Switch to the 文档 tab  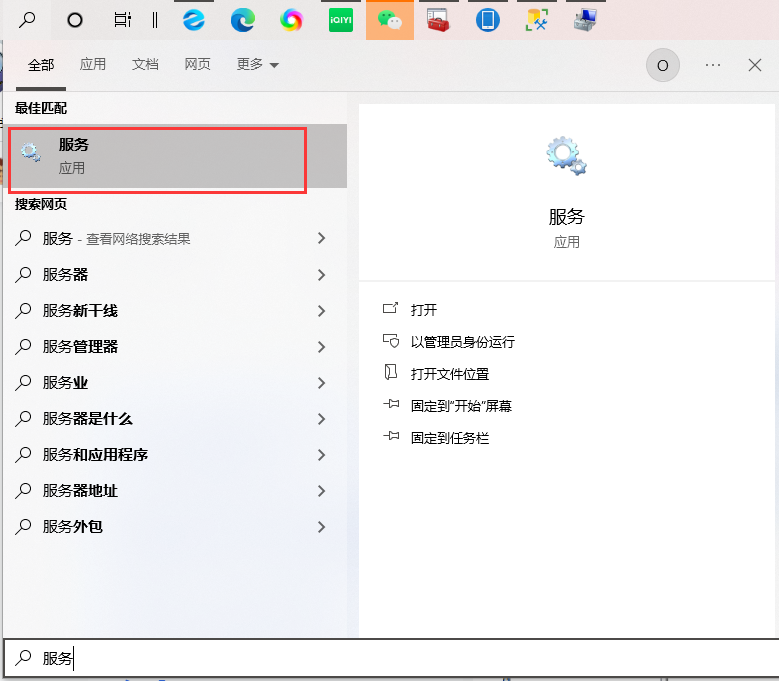(x=145, y=64)
